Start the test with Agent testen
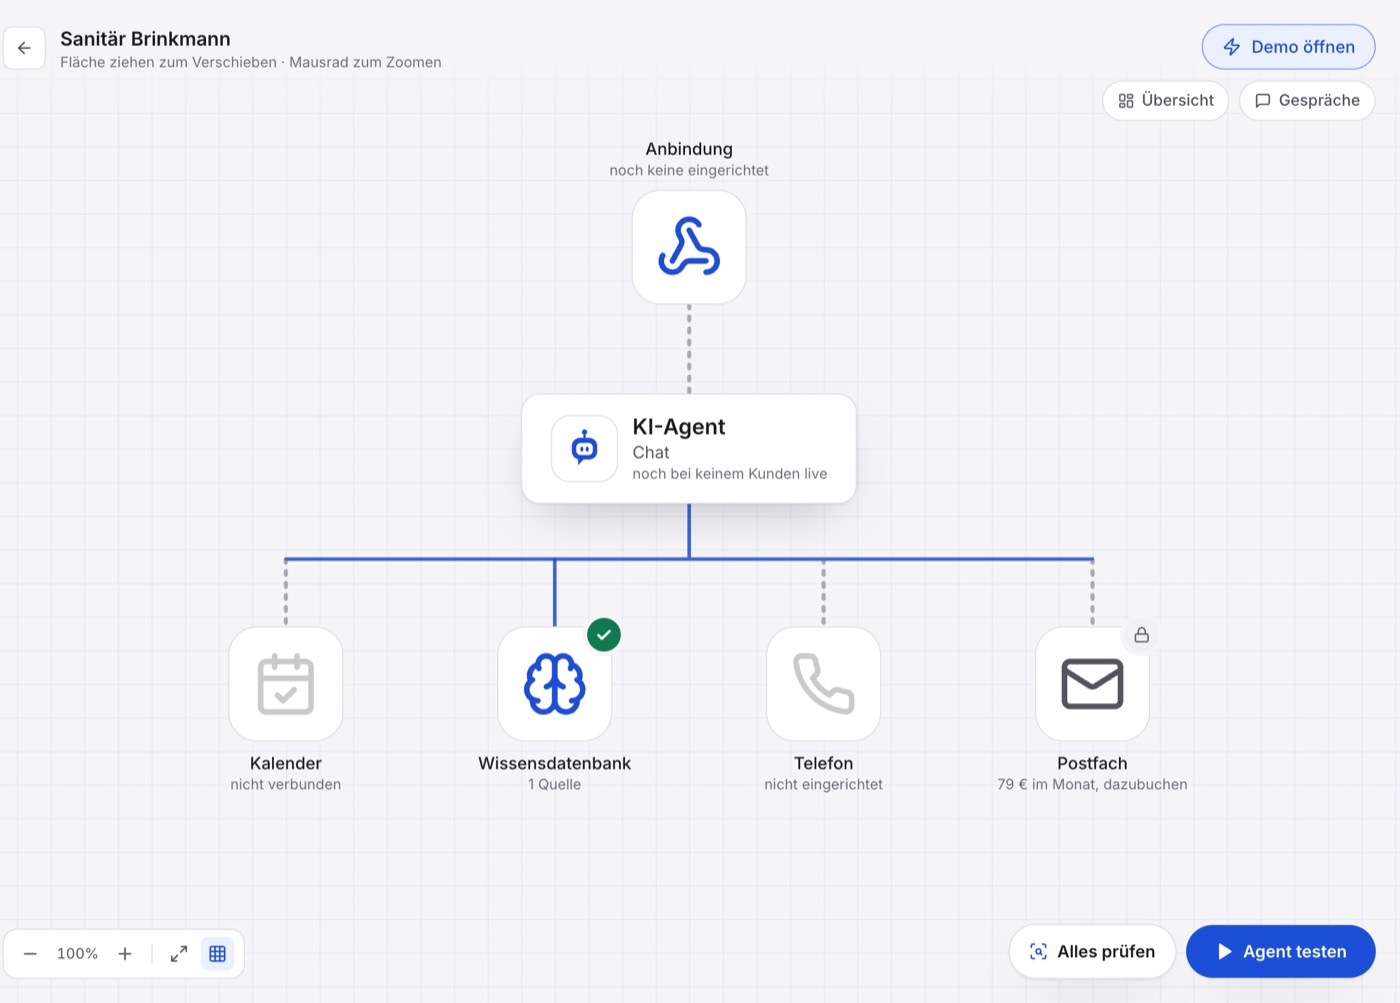This screenshot has width=1400, height=1003. (1281, 952)
